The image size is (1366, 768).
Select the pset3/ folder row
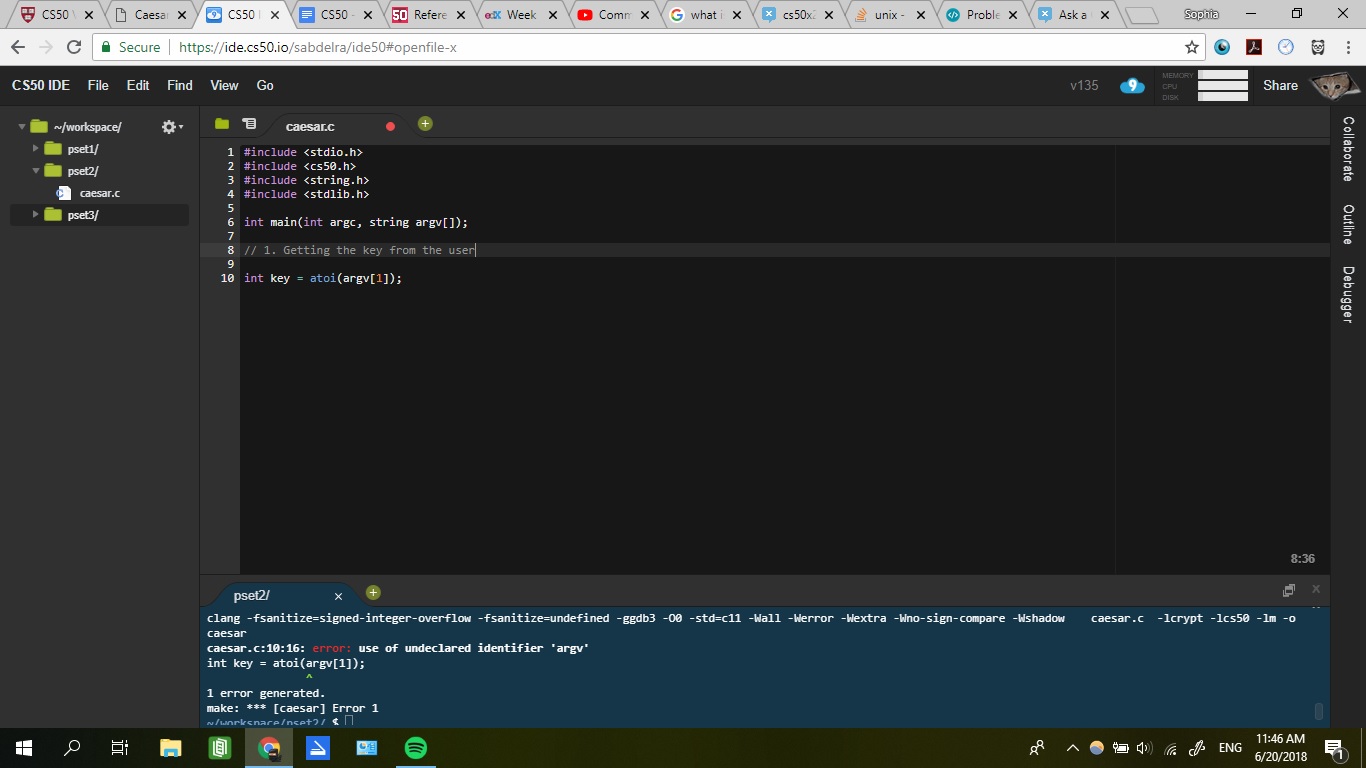point(99,215)
